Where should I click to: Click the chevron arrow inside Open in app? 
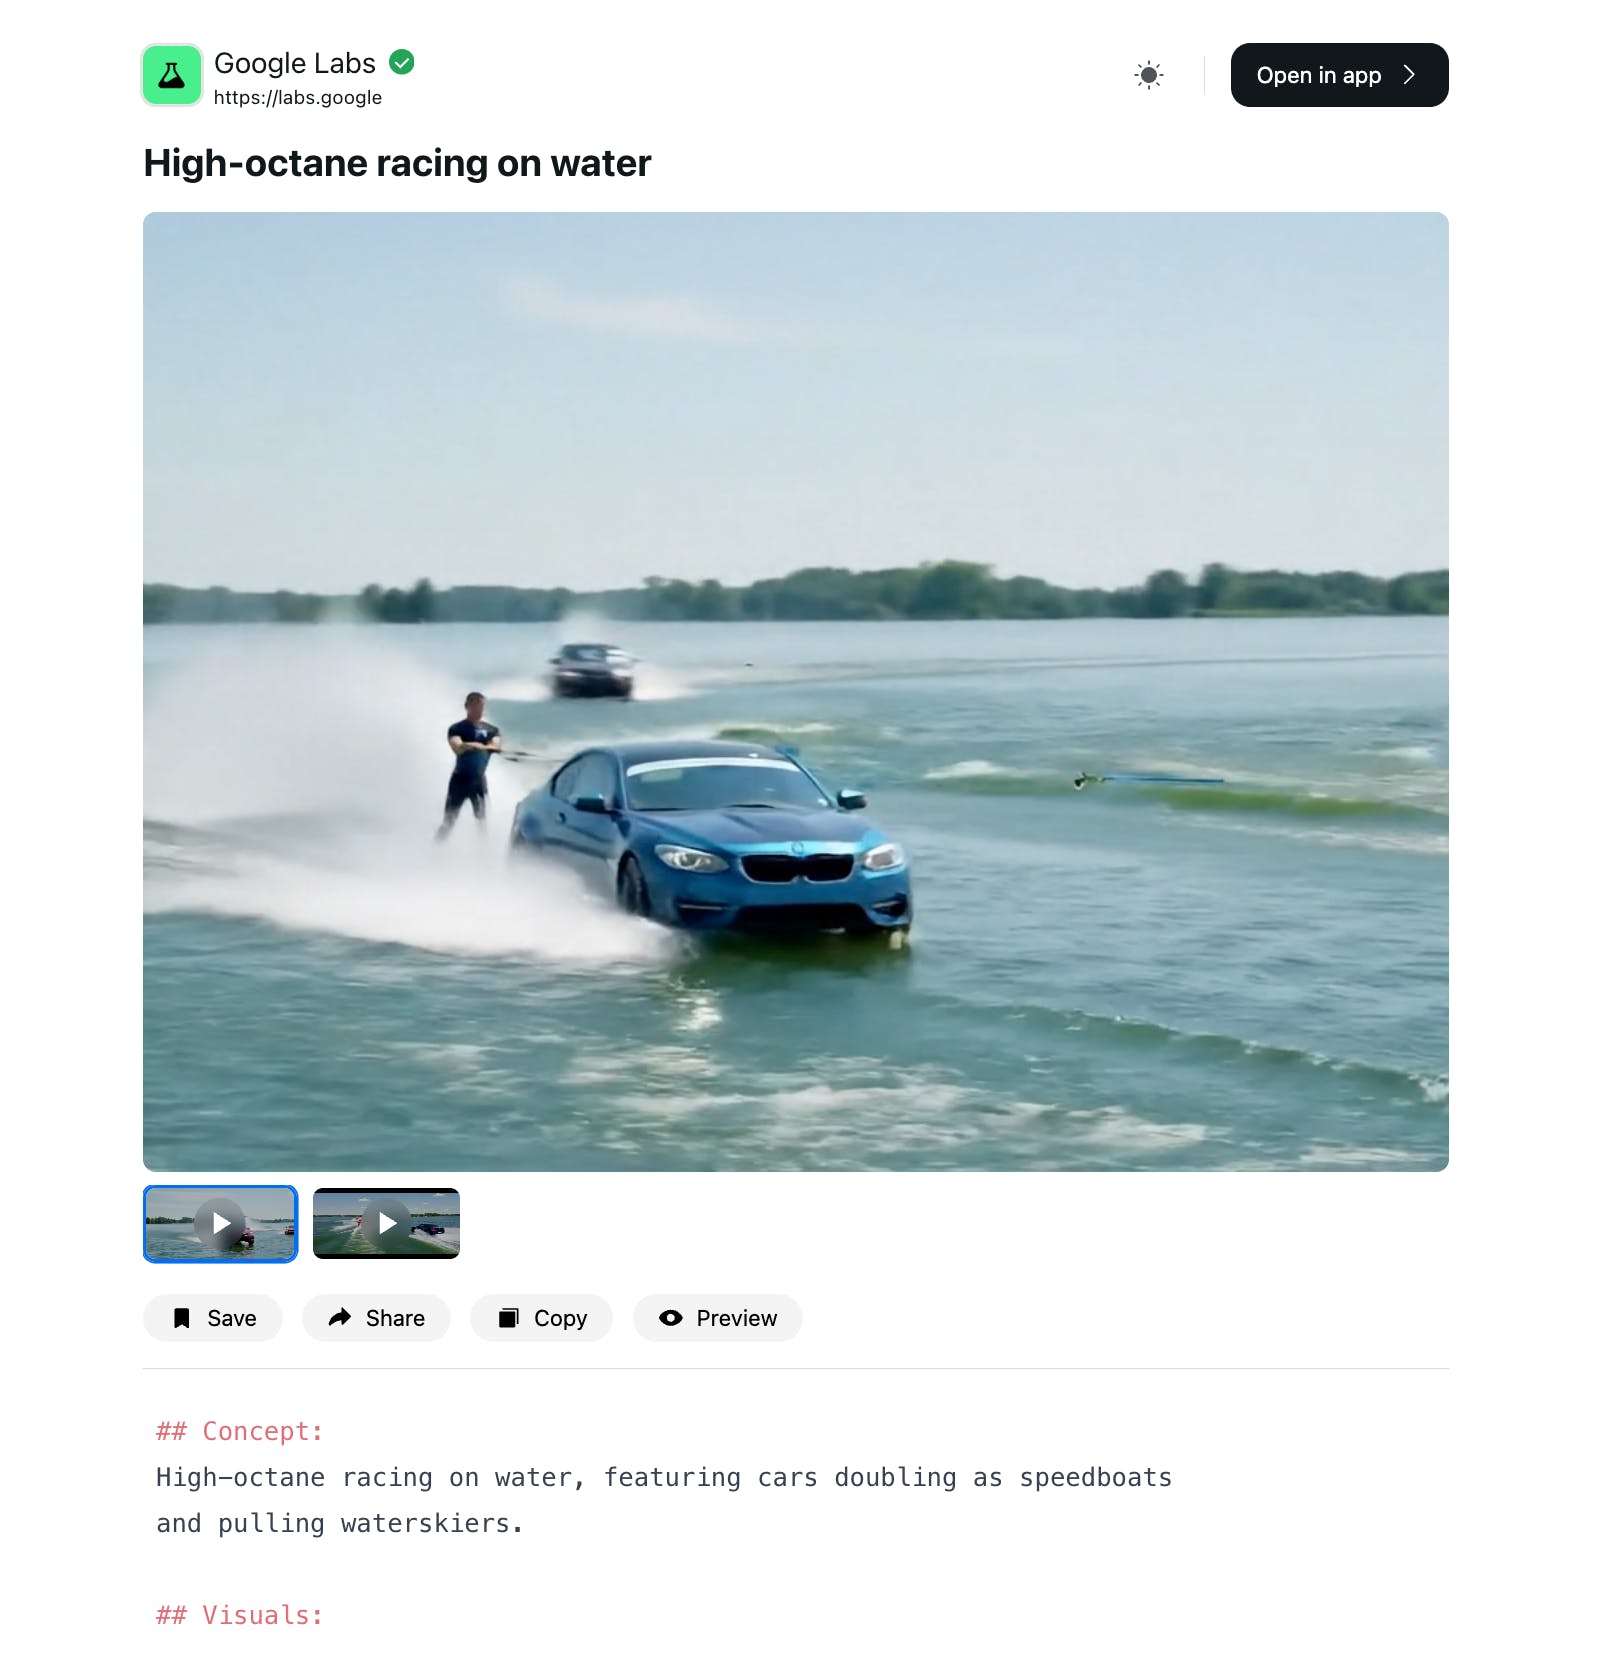coord(1409,75)
